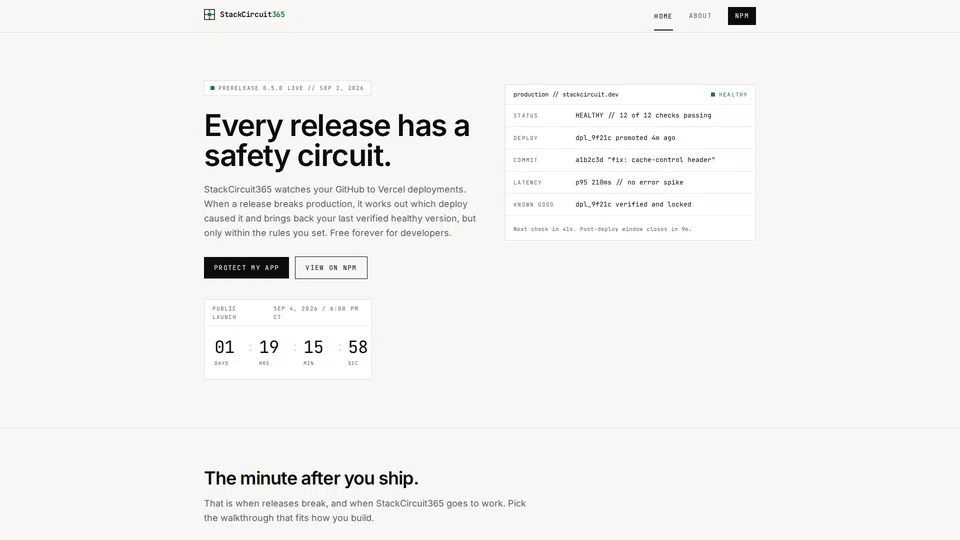Select "dpl_9f21c promoted 4m ago" deploy value
960x540 pixels.
coord(625,138)
